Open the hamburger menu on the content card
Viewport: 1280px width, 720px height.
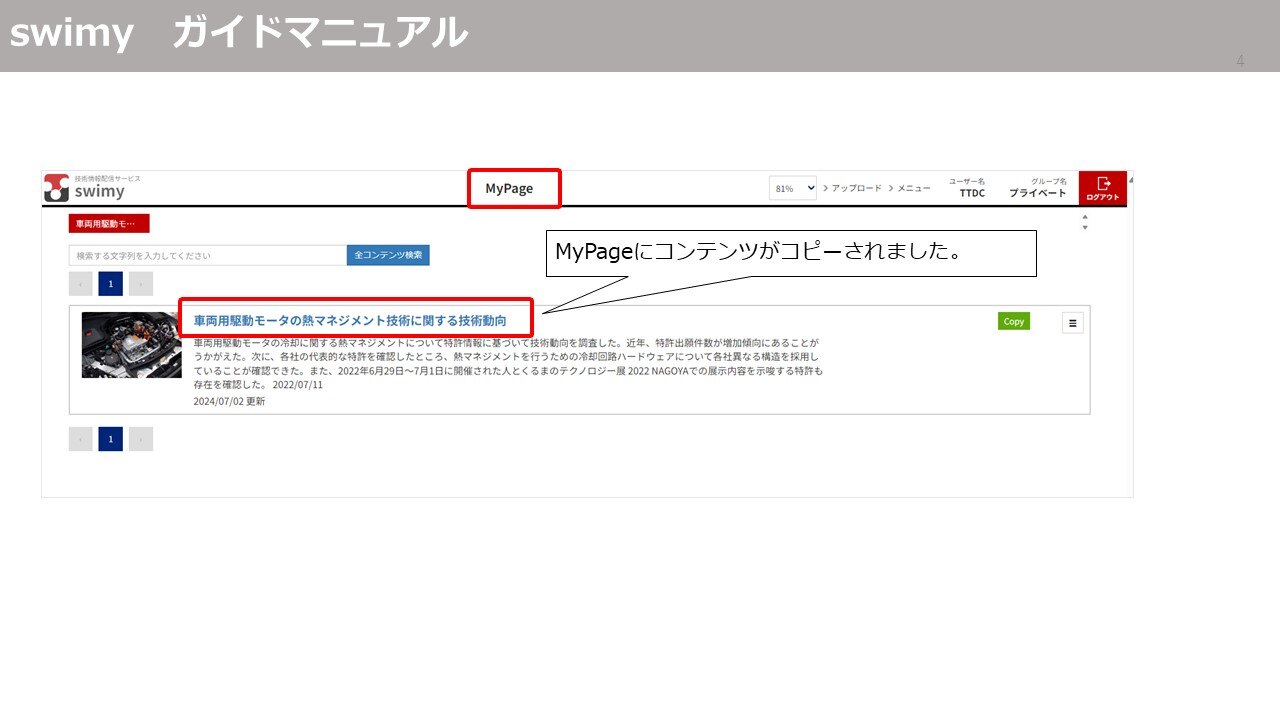pyautogui.click(x=1071, y=321)
